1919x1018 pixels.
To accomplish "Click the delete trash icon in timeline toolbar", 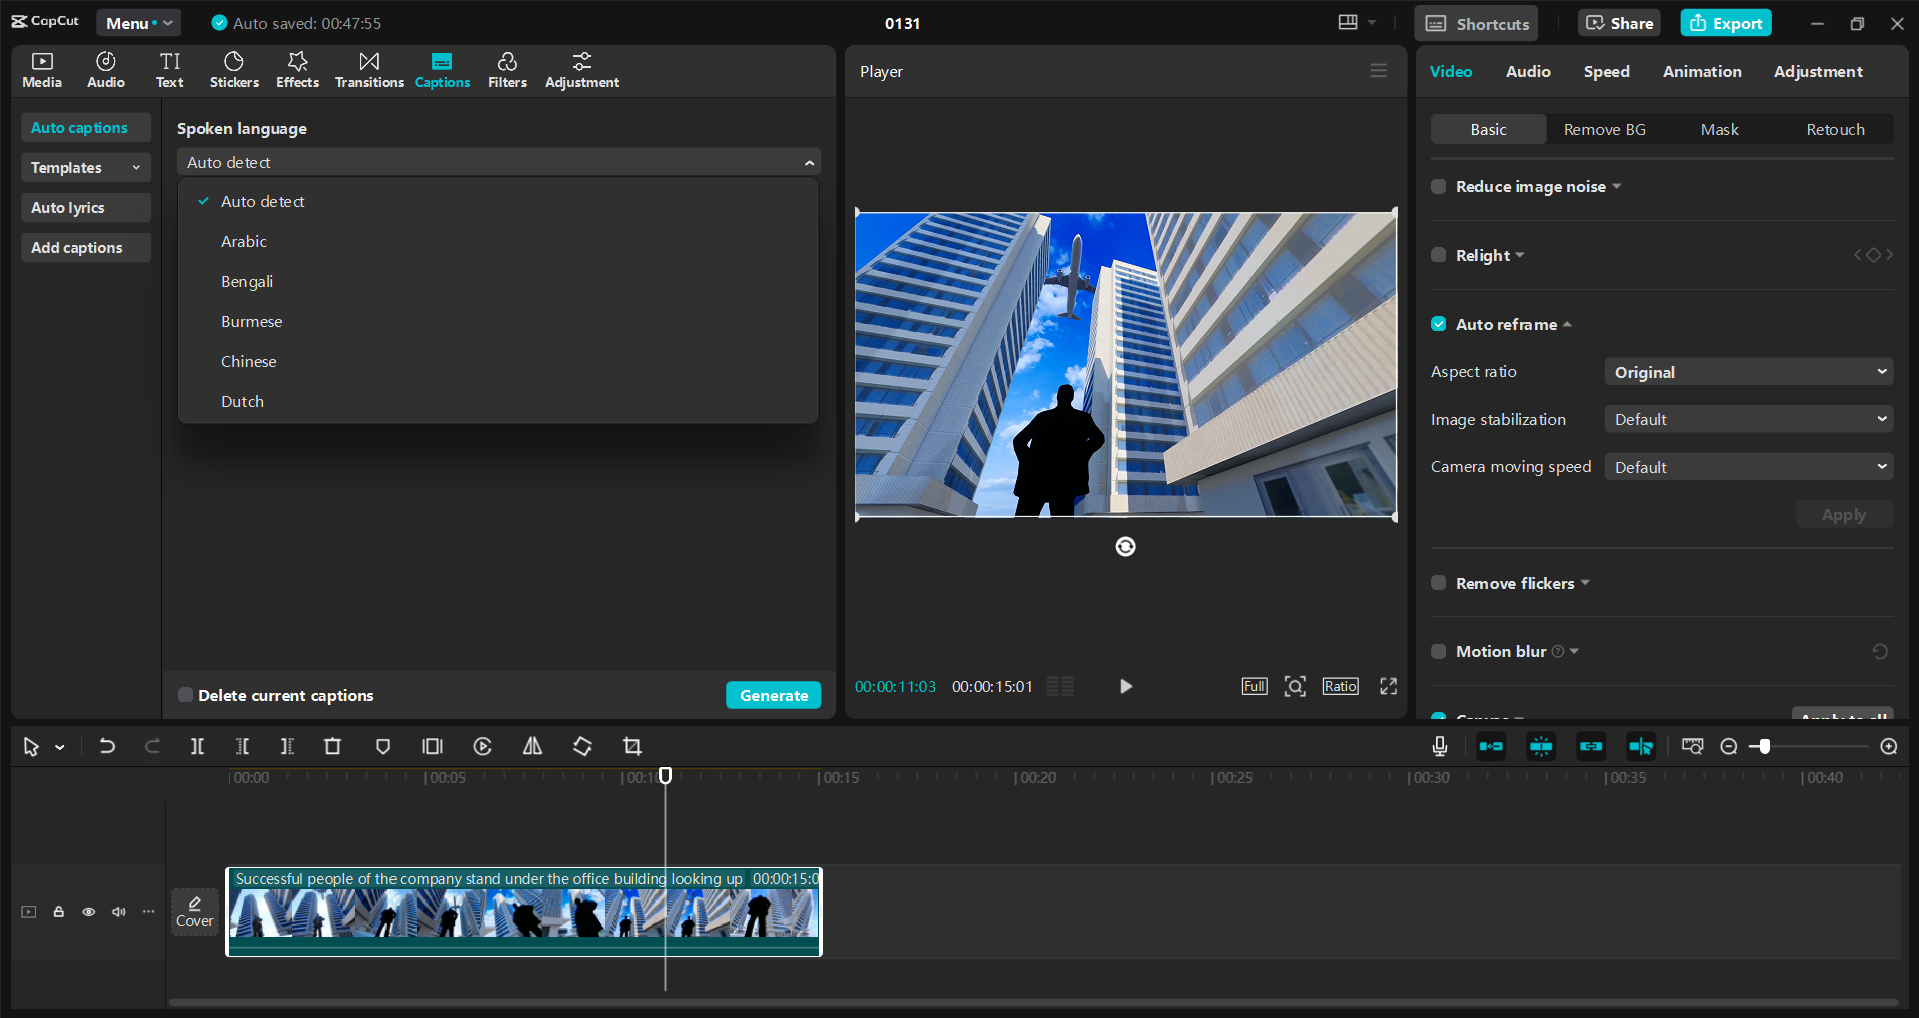I will click(332, 747).
